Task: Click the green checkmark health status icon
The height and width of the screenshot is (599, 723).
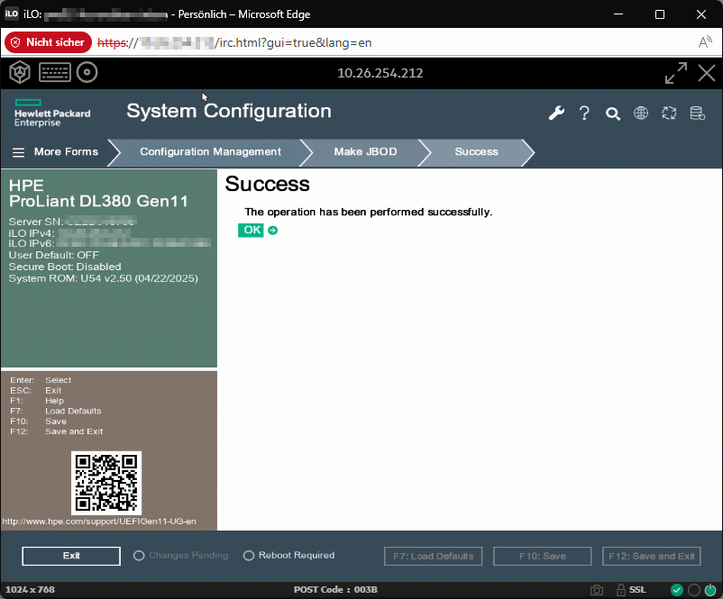Action: coord(676,590)
